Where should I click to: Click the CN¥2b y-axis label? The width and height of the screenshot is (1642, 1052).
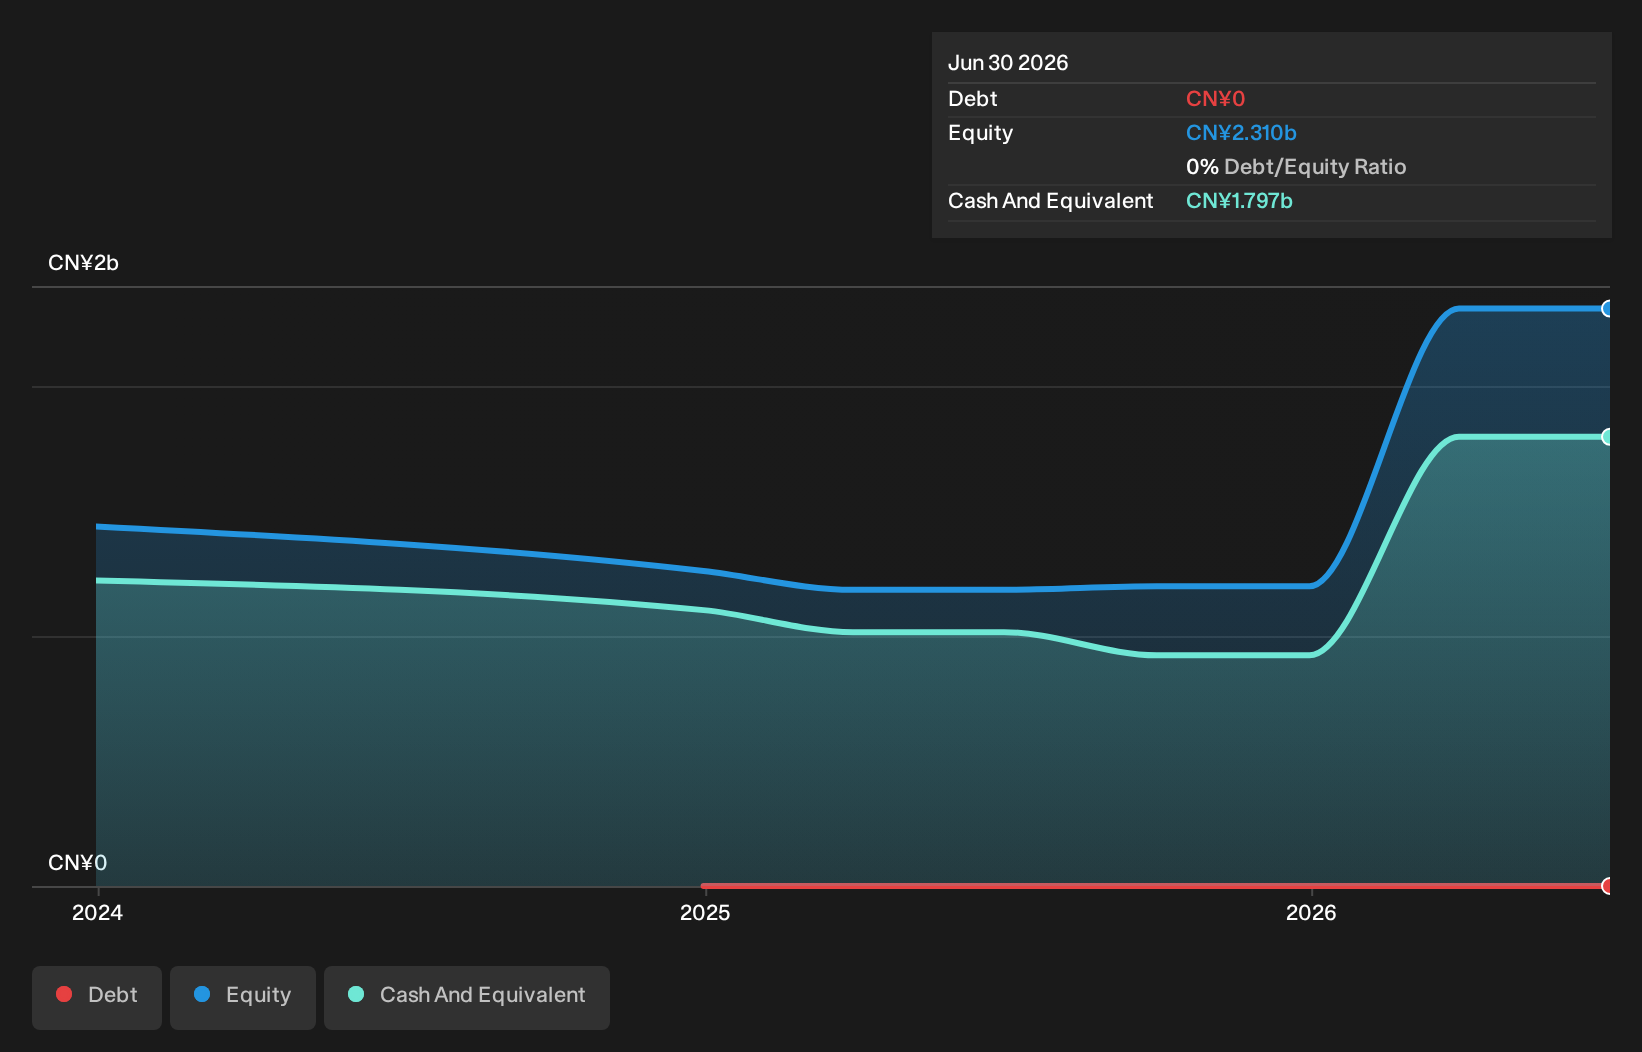pyautogui.click(x=83, y=263)
